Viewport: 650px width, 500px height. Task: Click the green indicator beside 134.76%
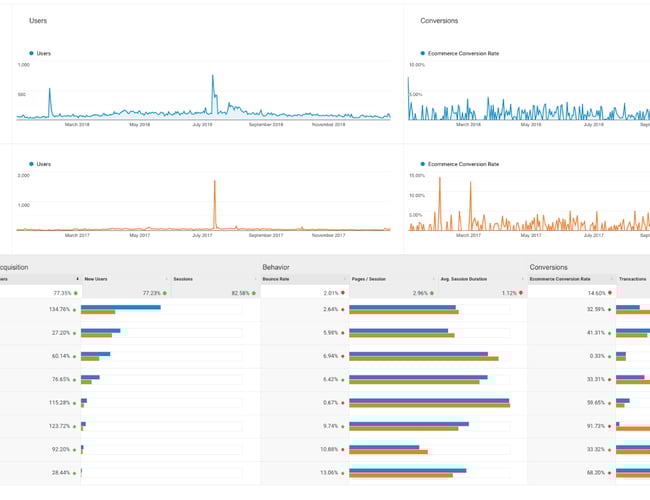click(x=76, y=310)
